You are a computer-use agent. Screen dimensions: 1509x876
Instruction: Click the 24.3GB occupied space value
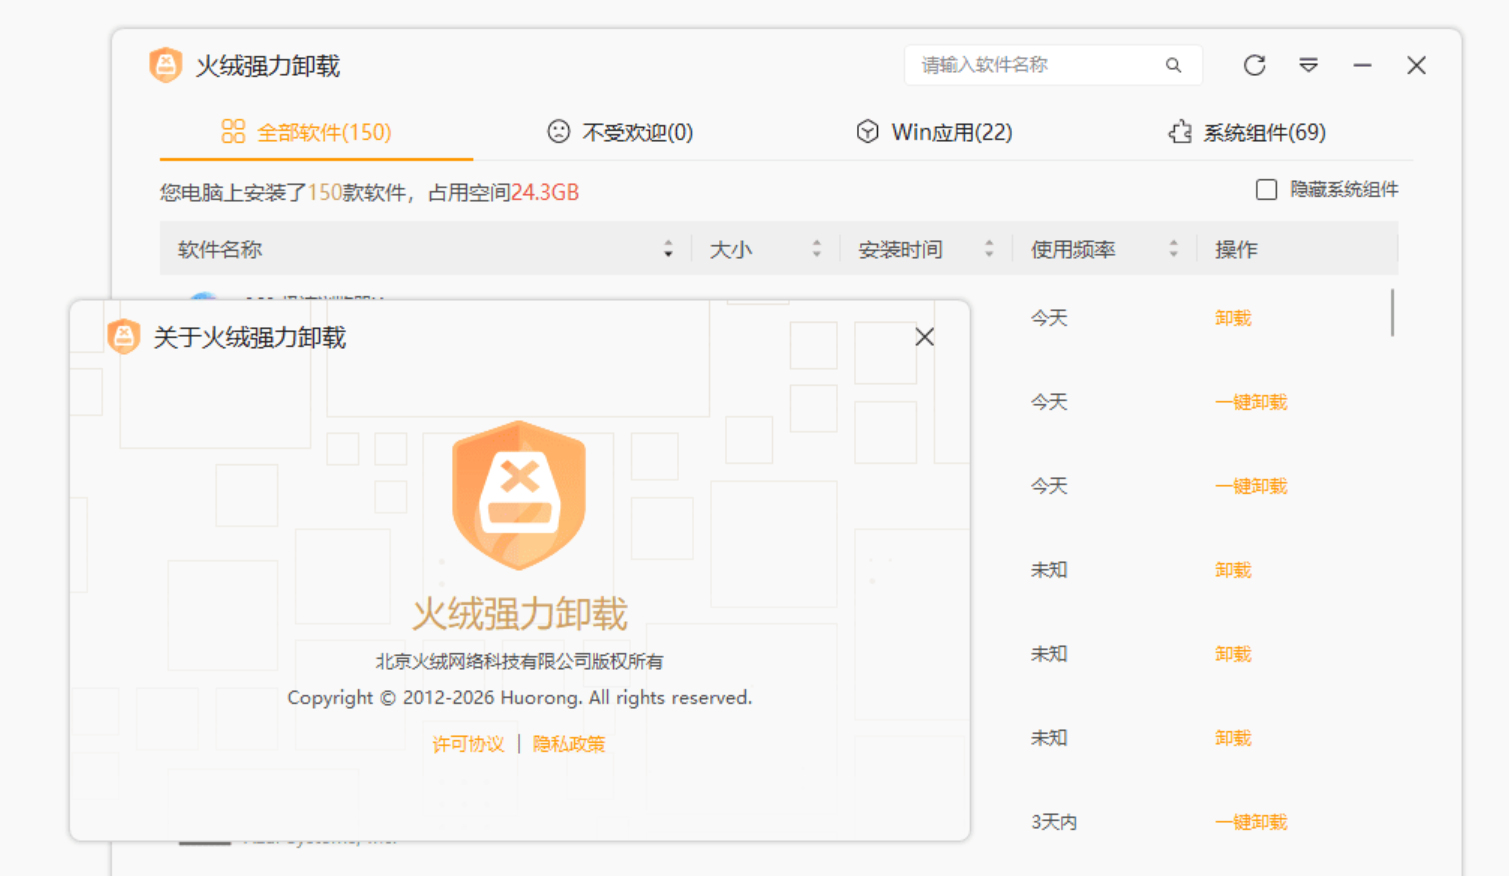click(x=545, y=192)
